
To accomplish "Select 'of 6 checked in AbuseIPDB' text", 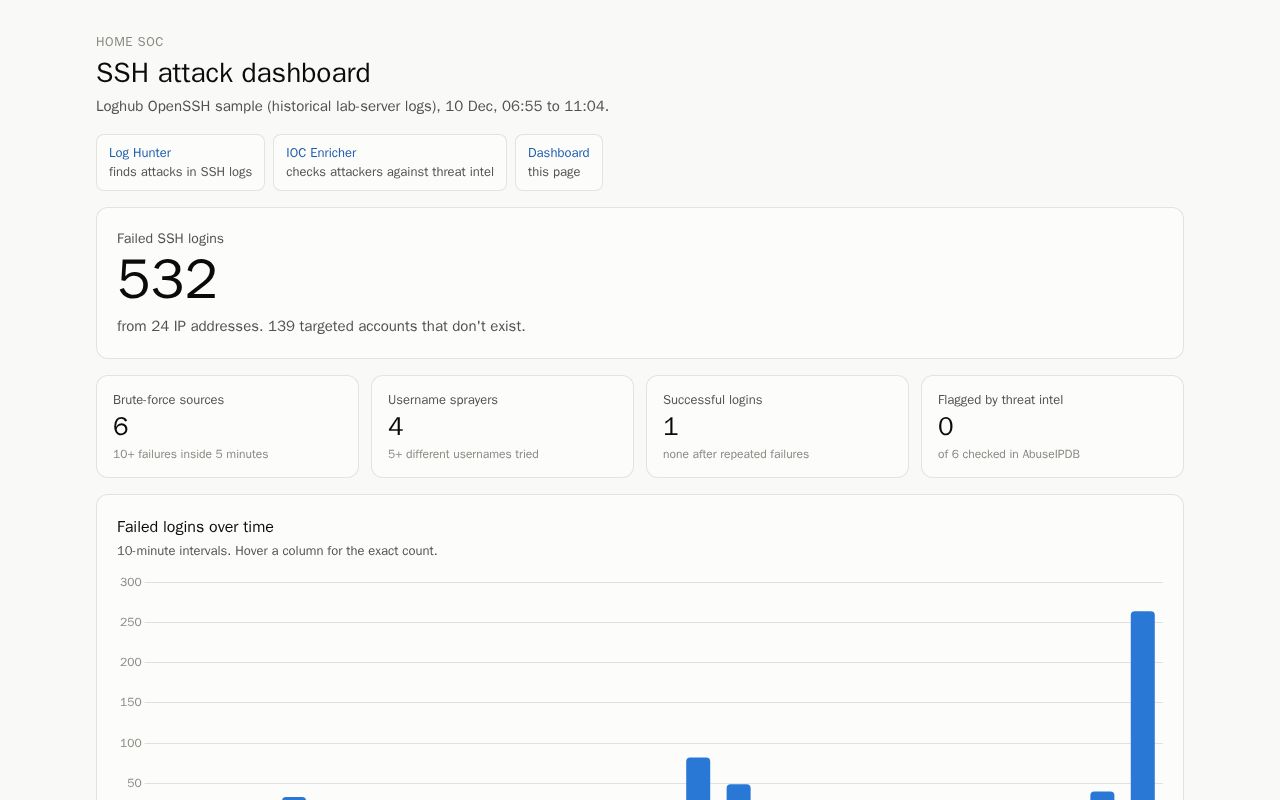I will pos(1009,454).
